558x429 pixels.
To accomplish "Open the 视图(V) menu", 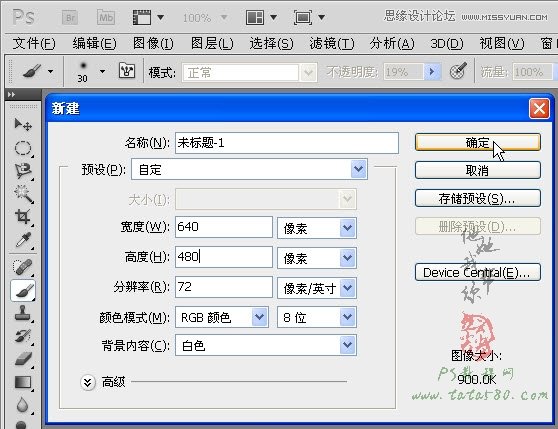I will click(502, 44).
